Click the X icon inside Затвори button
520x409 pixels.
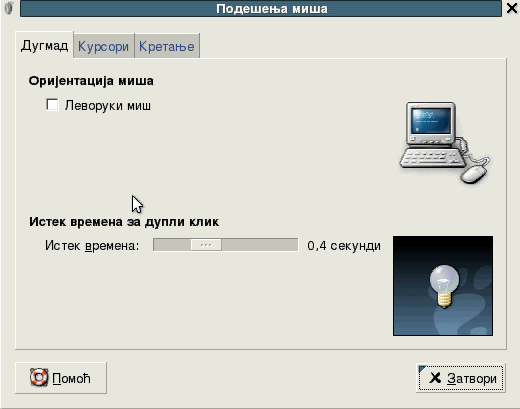[435, 378]
